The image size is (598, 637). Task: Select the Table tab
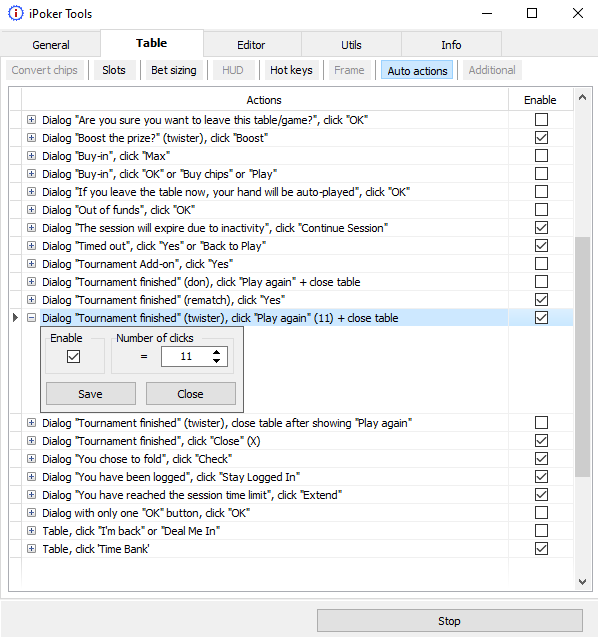pyautogui.click(x=152, y=43)
